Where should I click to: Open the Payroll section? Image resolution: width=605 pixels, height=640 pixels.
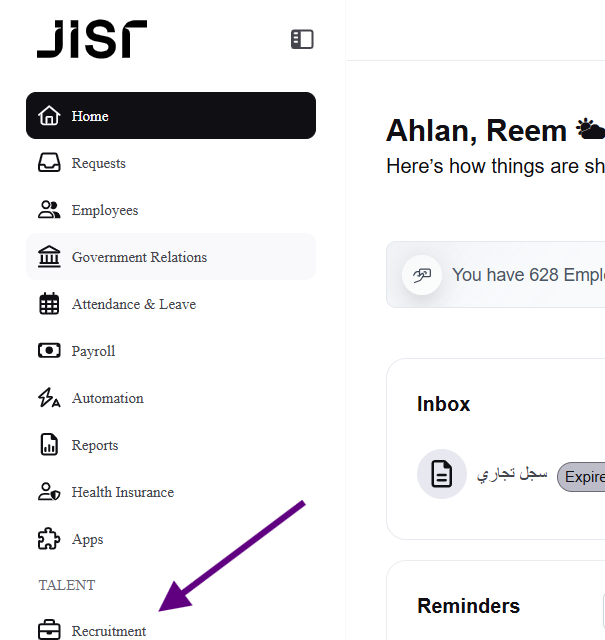(93, 351)
